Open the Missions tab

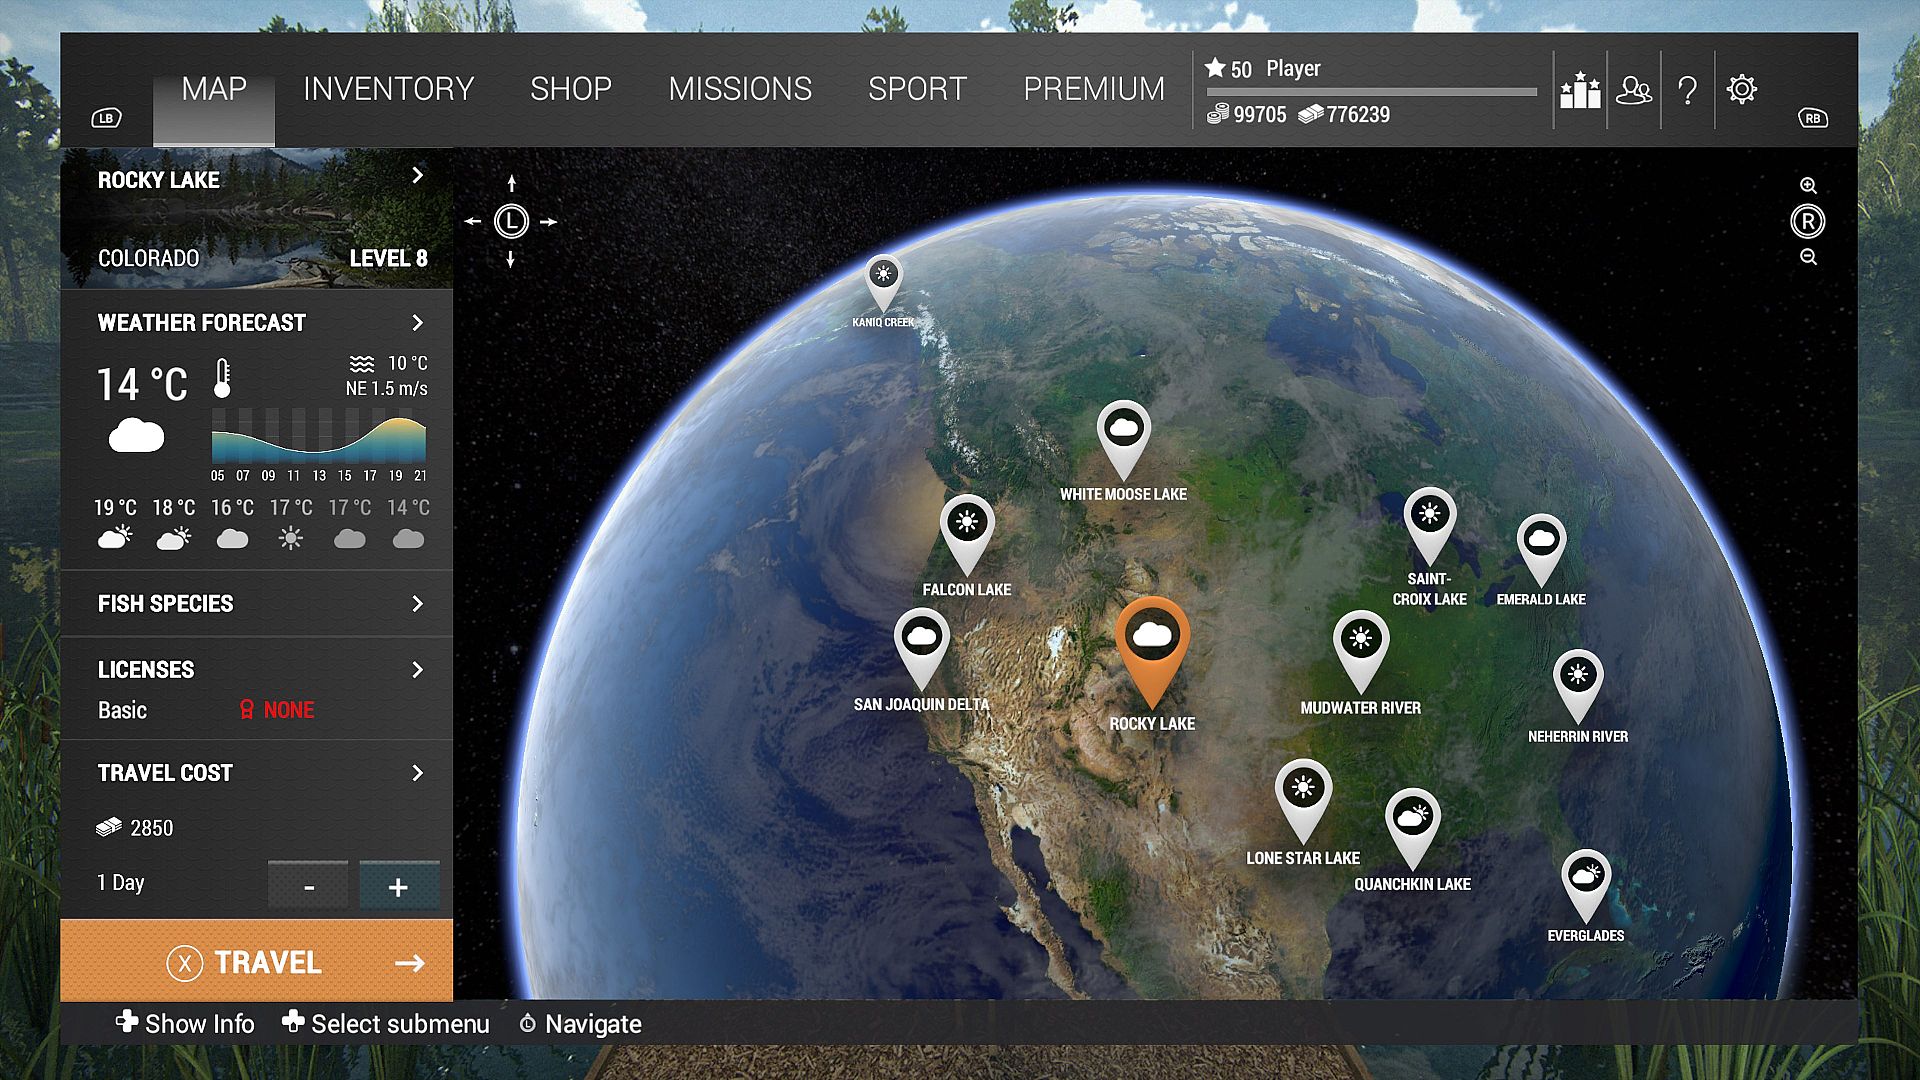[x=740, y=89]
